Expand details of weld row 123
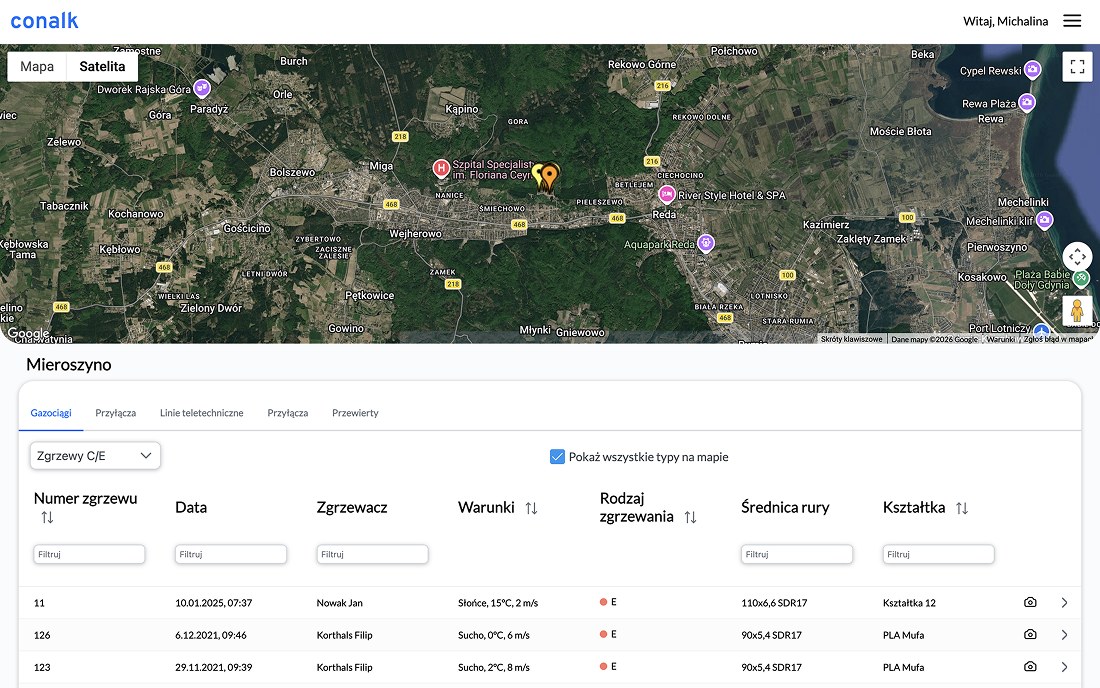This screenshot has height=688, width=1100. coord(1064,667)
